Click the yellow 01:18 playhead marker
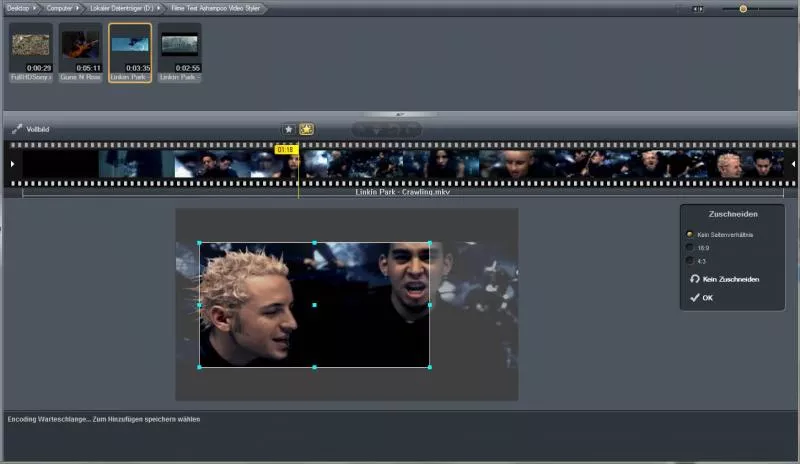800x464 pixels. [286, 150]
